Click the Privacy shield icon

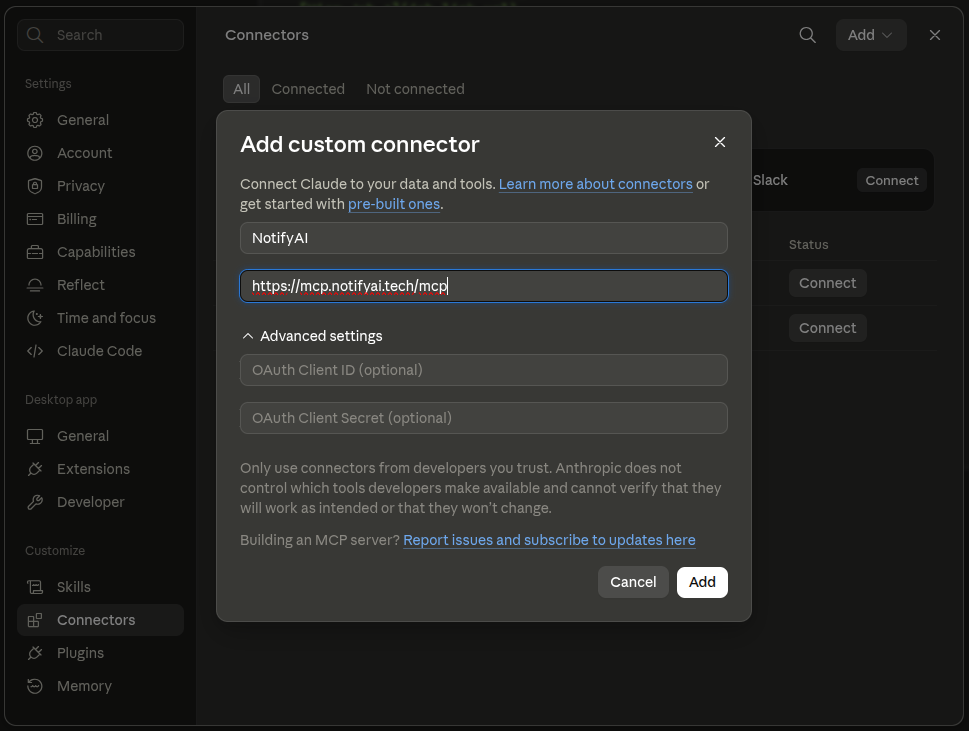point(35,185)
